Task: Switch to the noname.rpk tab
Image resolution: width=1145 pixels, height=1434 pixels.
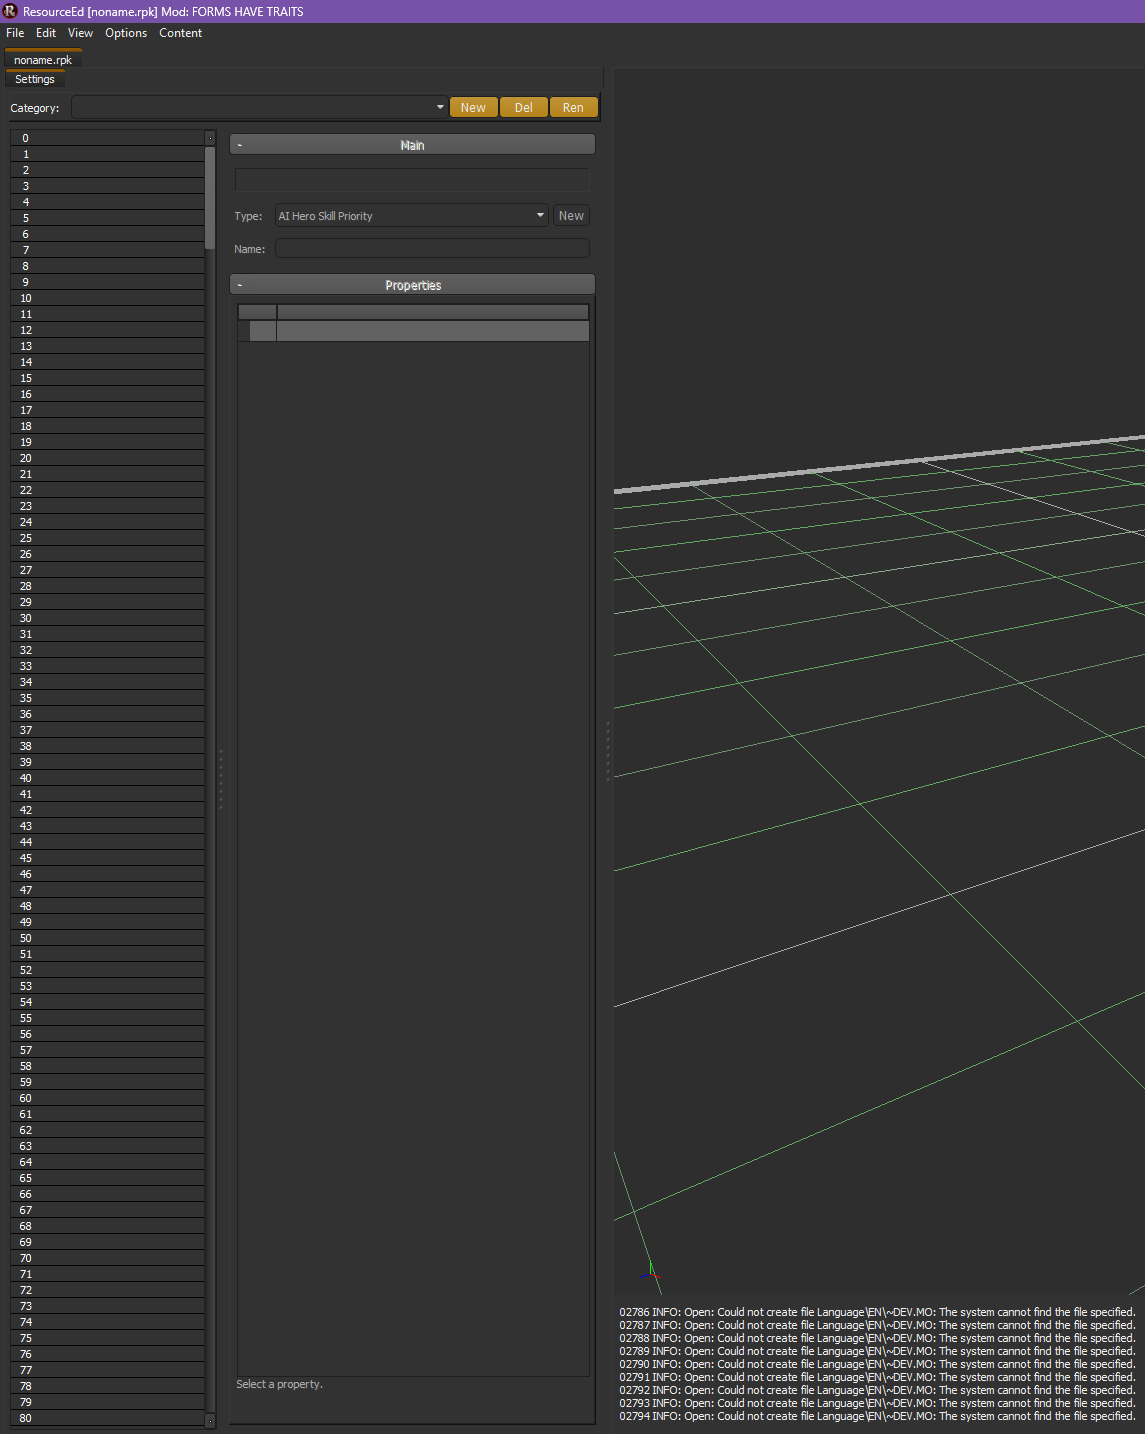Action: point(42,59)
